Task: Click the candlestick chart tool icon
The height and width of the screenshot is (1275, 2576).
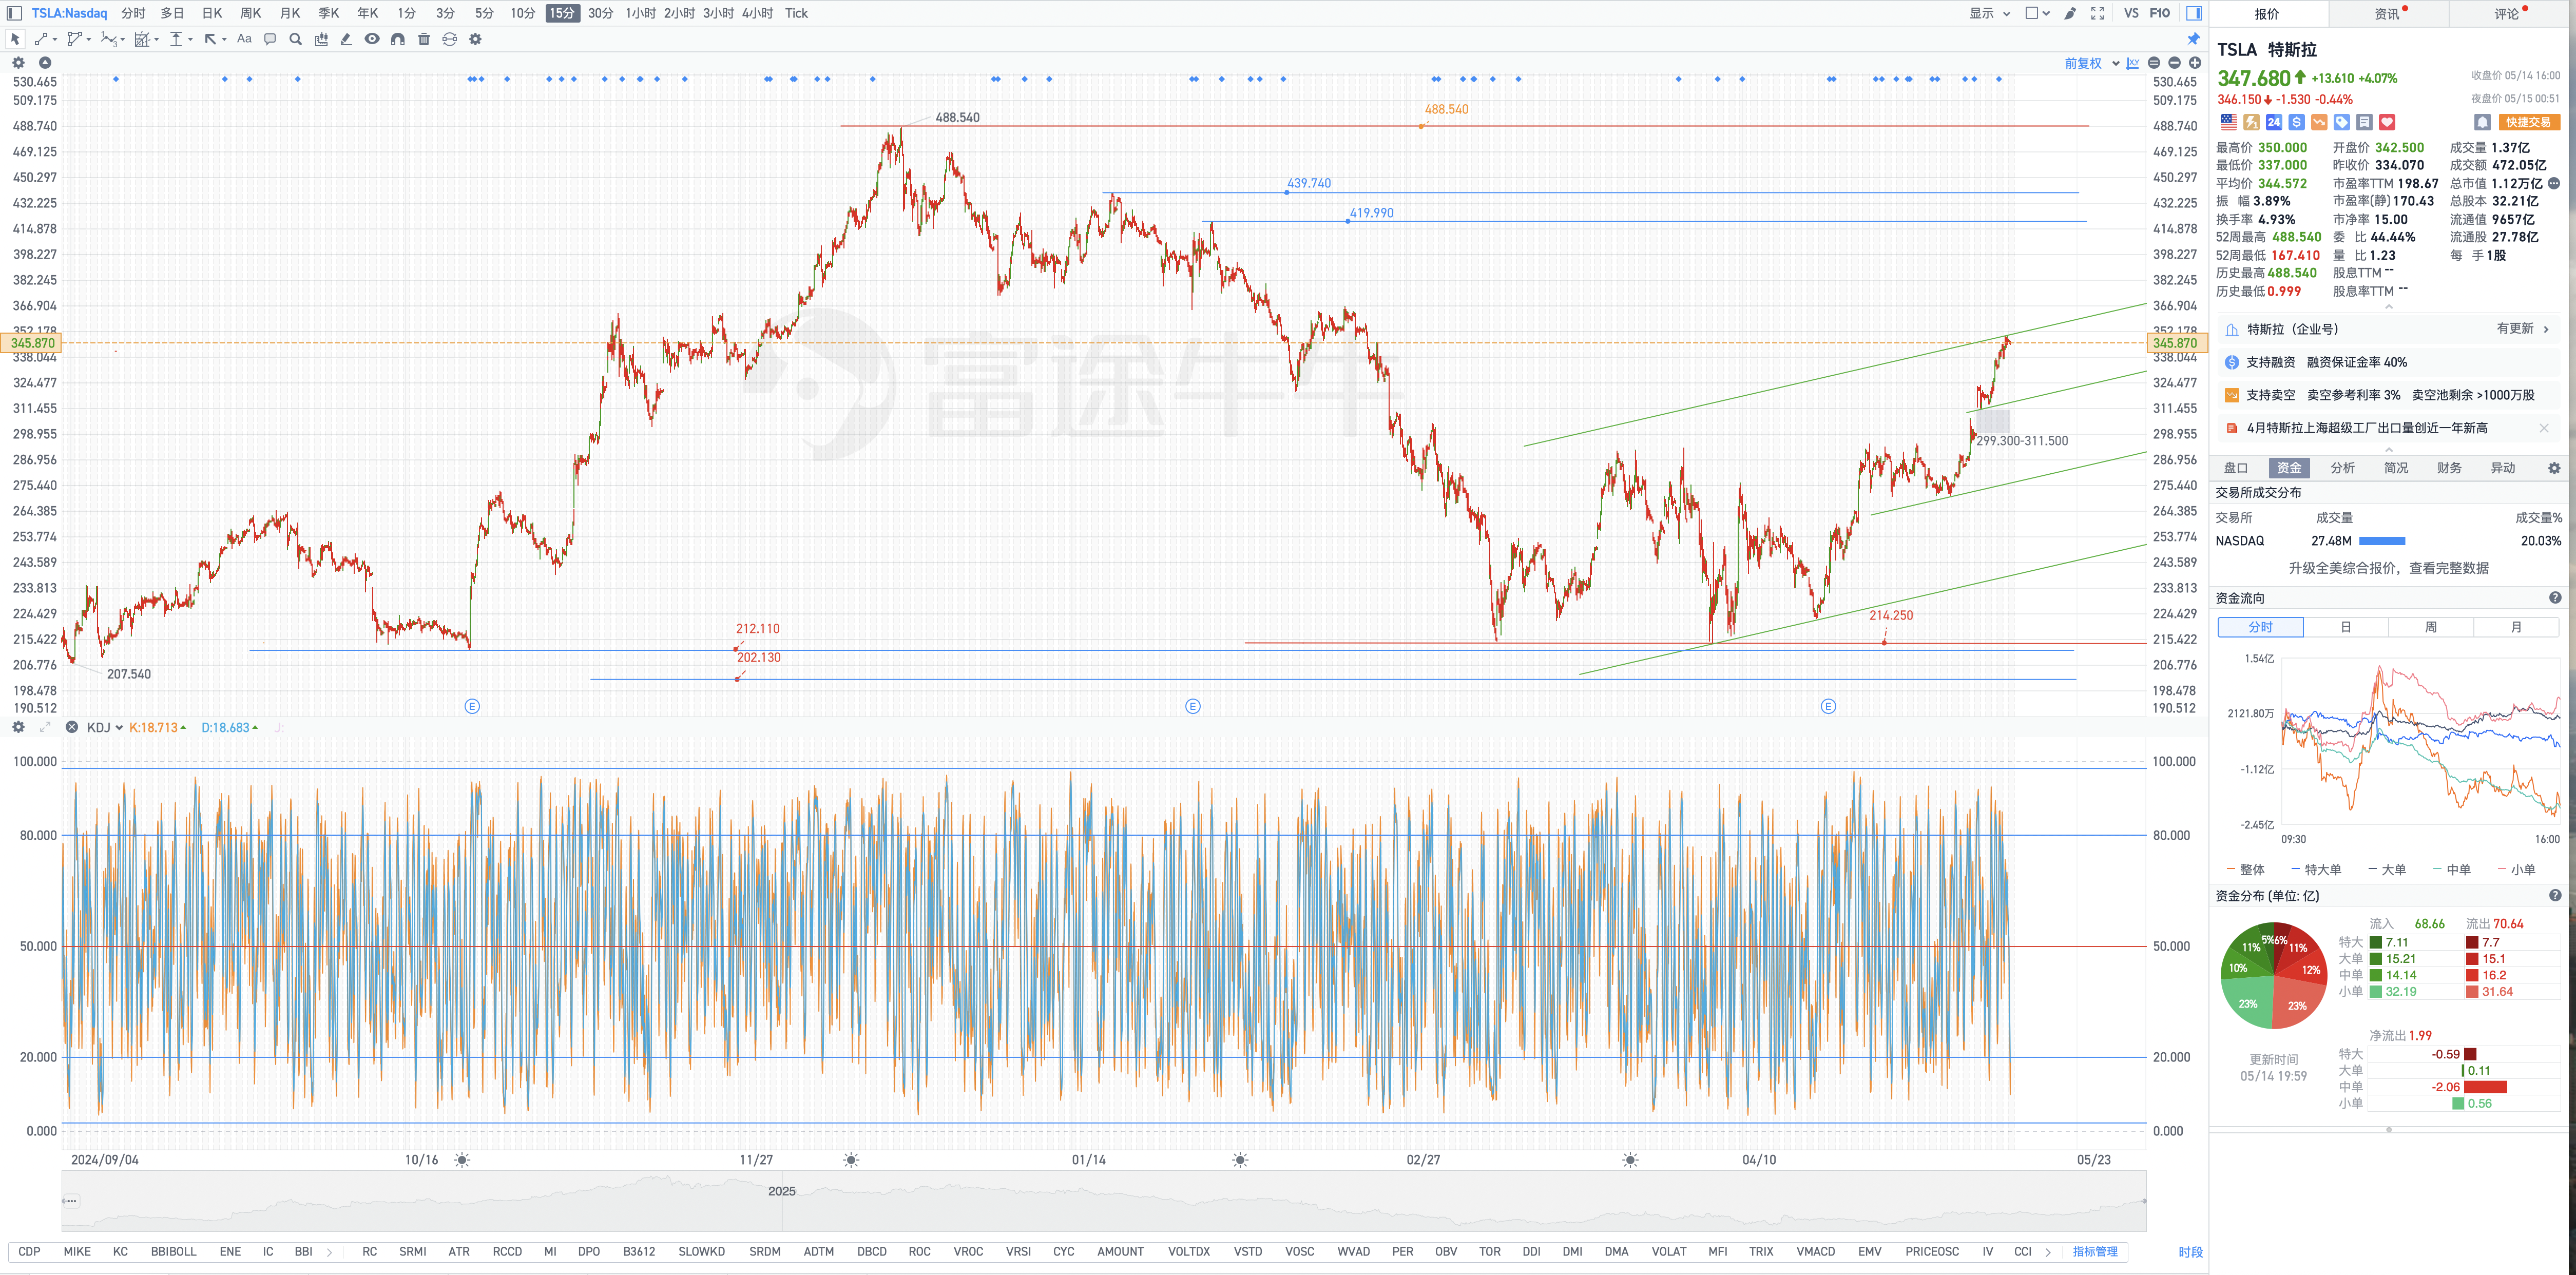Action: [321, 39]
